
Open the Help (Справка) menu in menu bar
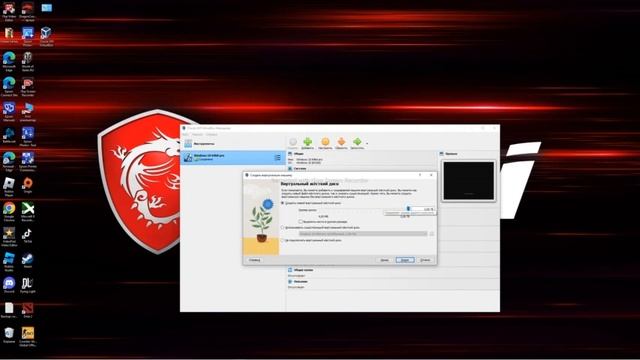[211, 134]
